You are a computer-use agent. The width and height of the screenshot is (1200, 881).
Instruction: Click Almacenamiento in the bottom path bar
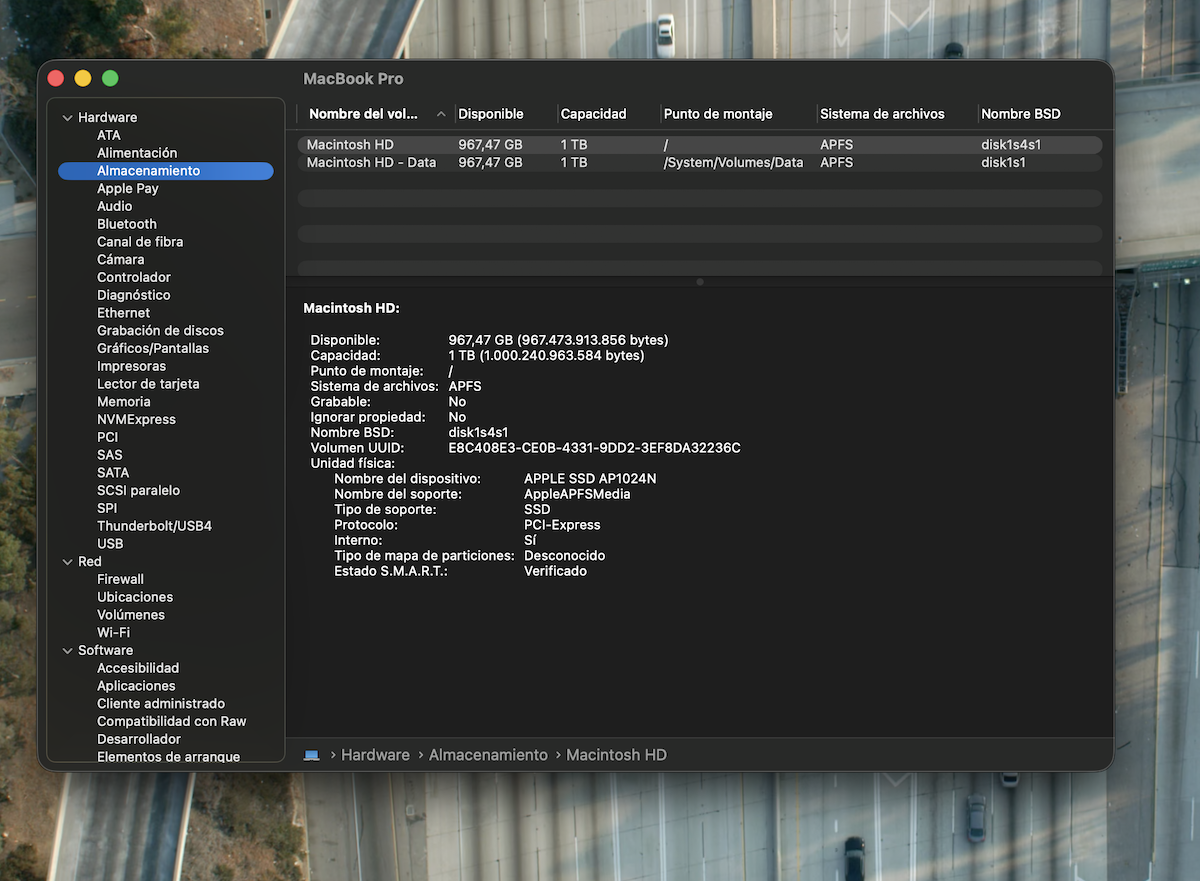tap(488, 755)
